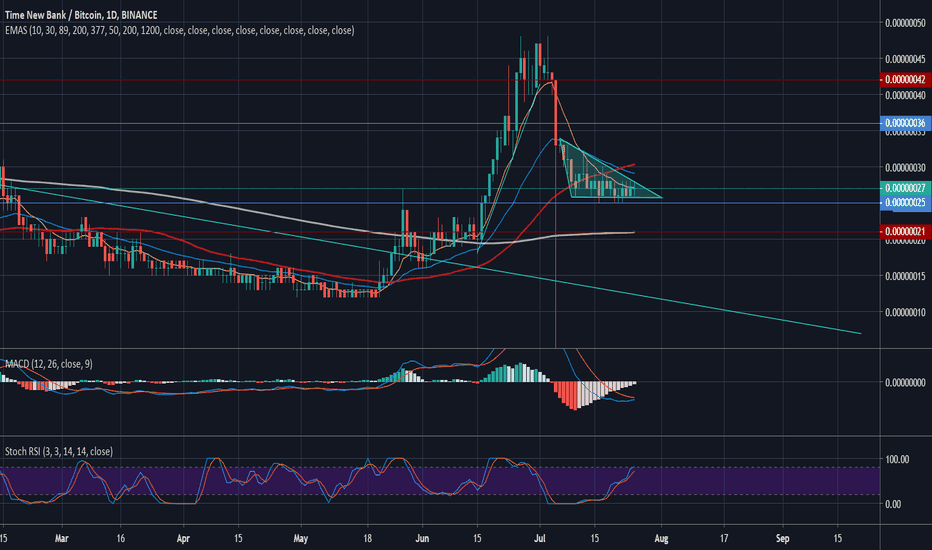Click 0.00000015 on the price axis
The image size is (932, 550).
[x=905, y=276]
